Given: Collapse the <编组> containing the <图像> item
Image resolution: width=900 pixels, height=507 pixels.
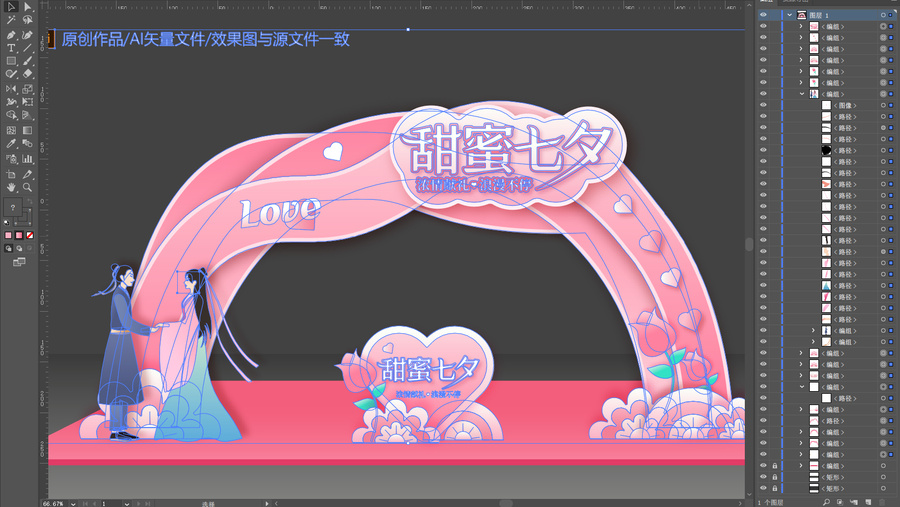Looking at the screenshot, I should [x=801, y=94].
